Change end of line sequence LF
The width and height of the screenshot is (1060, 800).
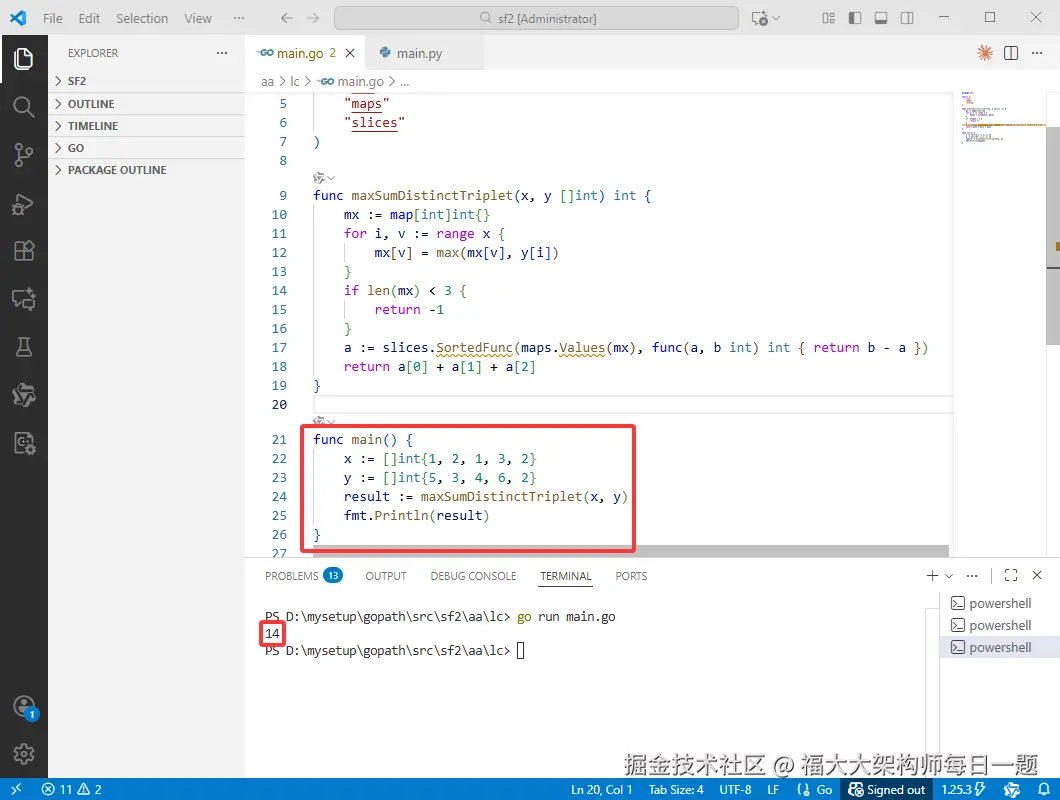click(773, 789)
